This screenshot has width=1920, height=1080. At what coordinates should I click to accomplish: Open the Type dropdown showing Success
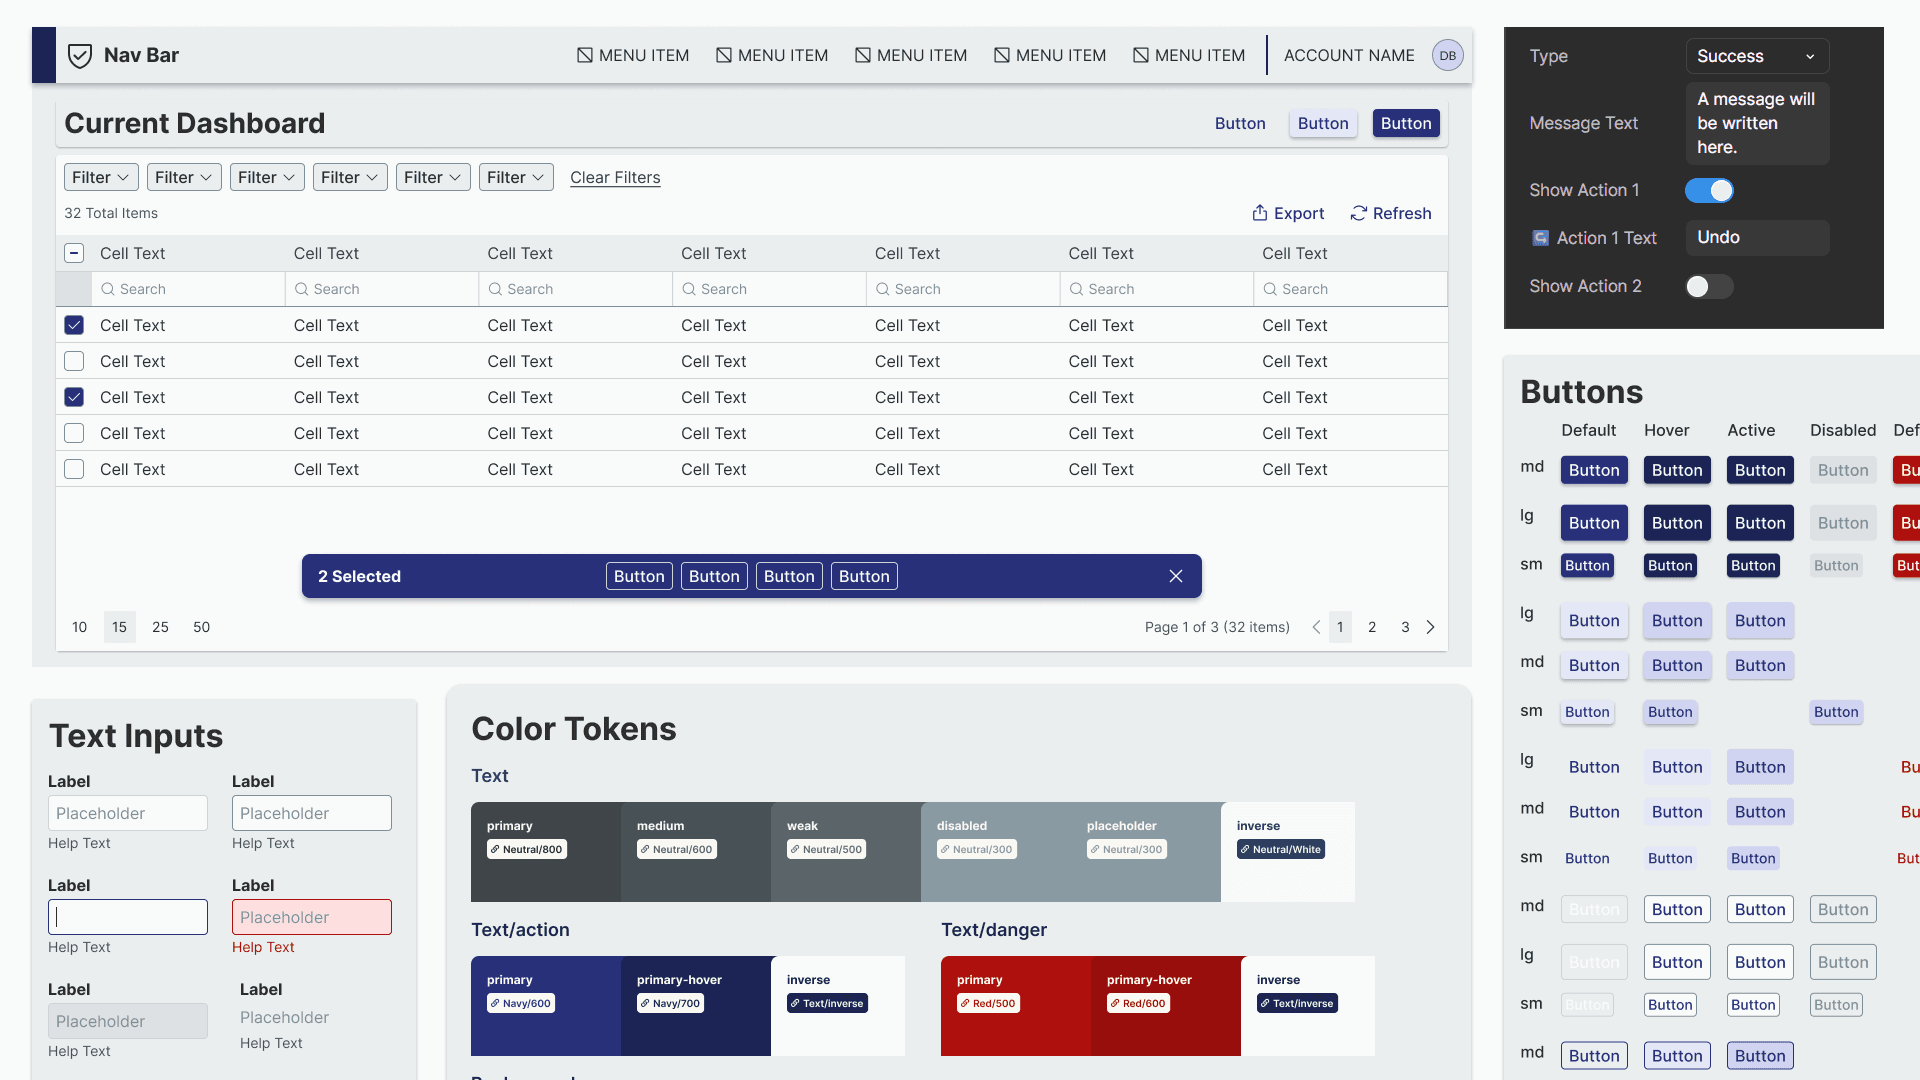[x=1757, y=56]
